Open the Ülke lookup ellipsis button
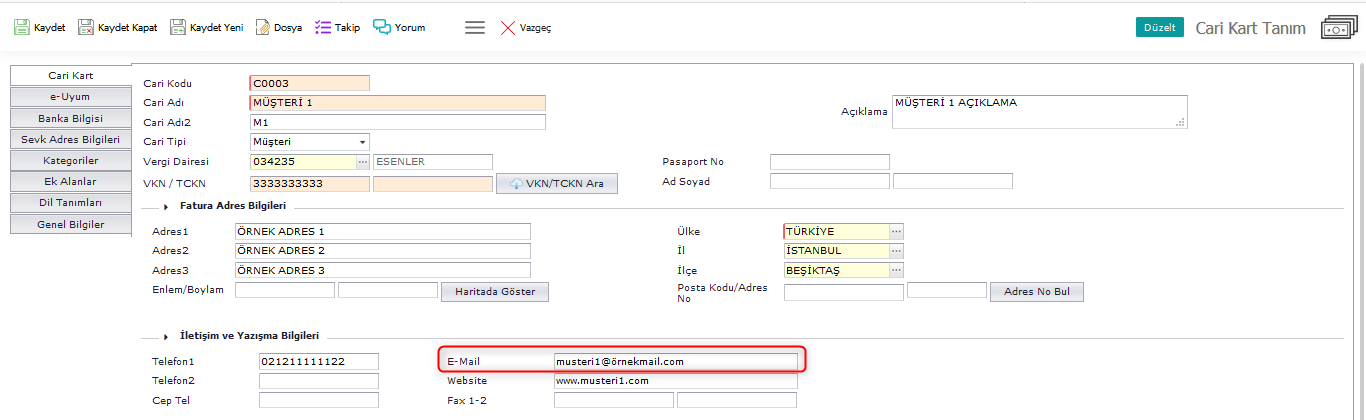 coord(896,231)
